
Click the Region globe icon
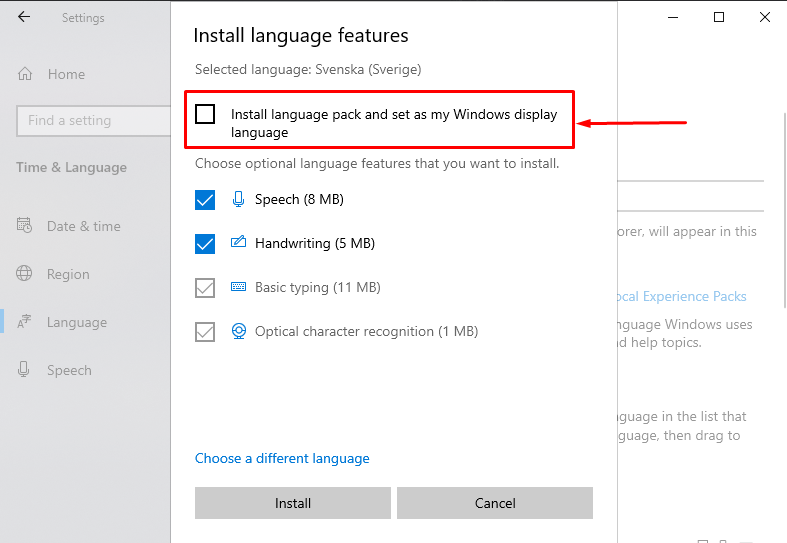click(25, 274)
